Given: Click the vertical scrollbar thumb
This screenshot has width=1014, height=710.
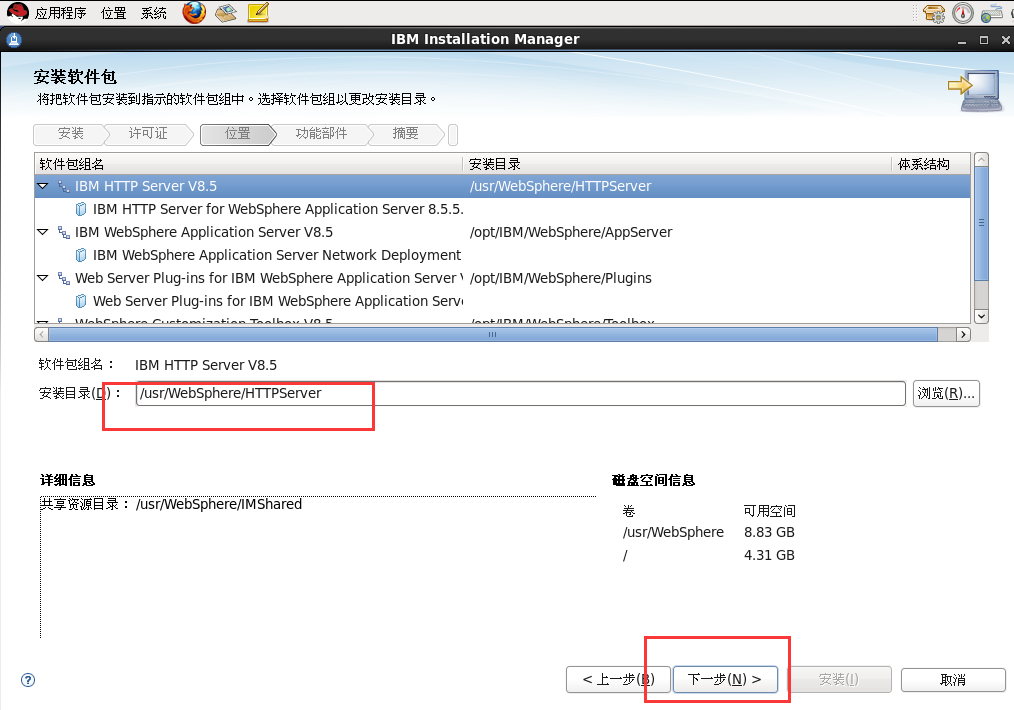Looking at the screenshot, I should click(x=982, y=223).
